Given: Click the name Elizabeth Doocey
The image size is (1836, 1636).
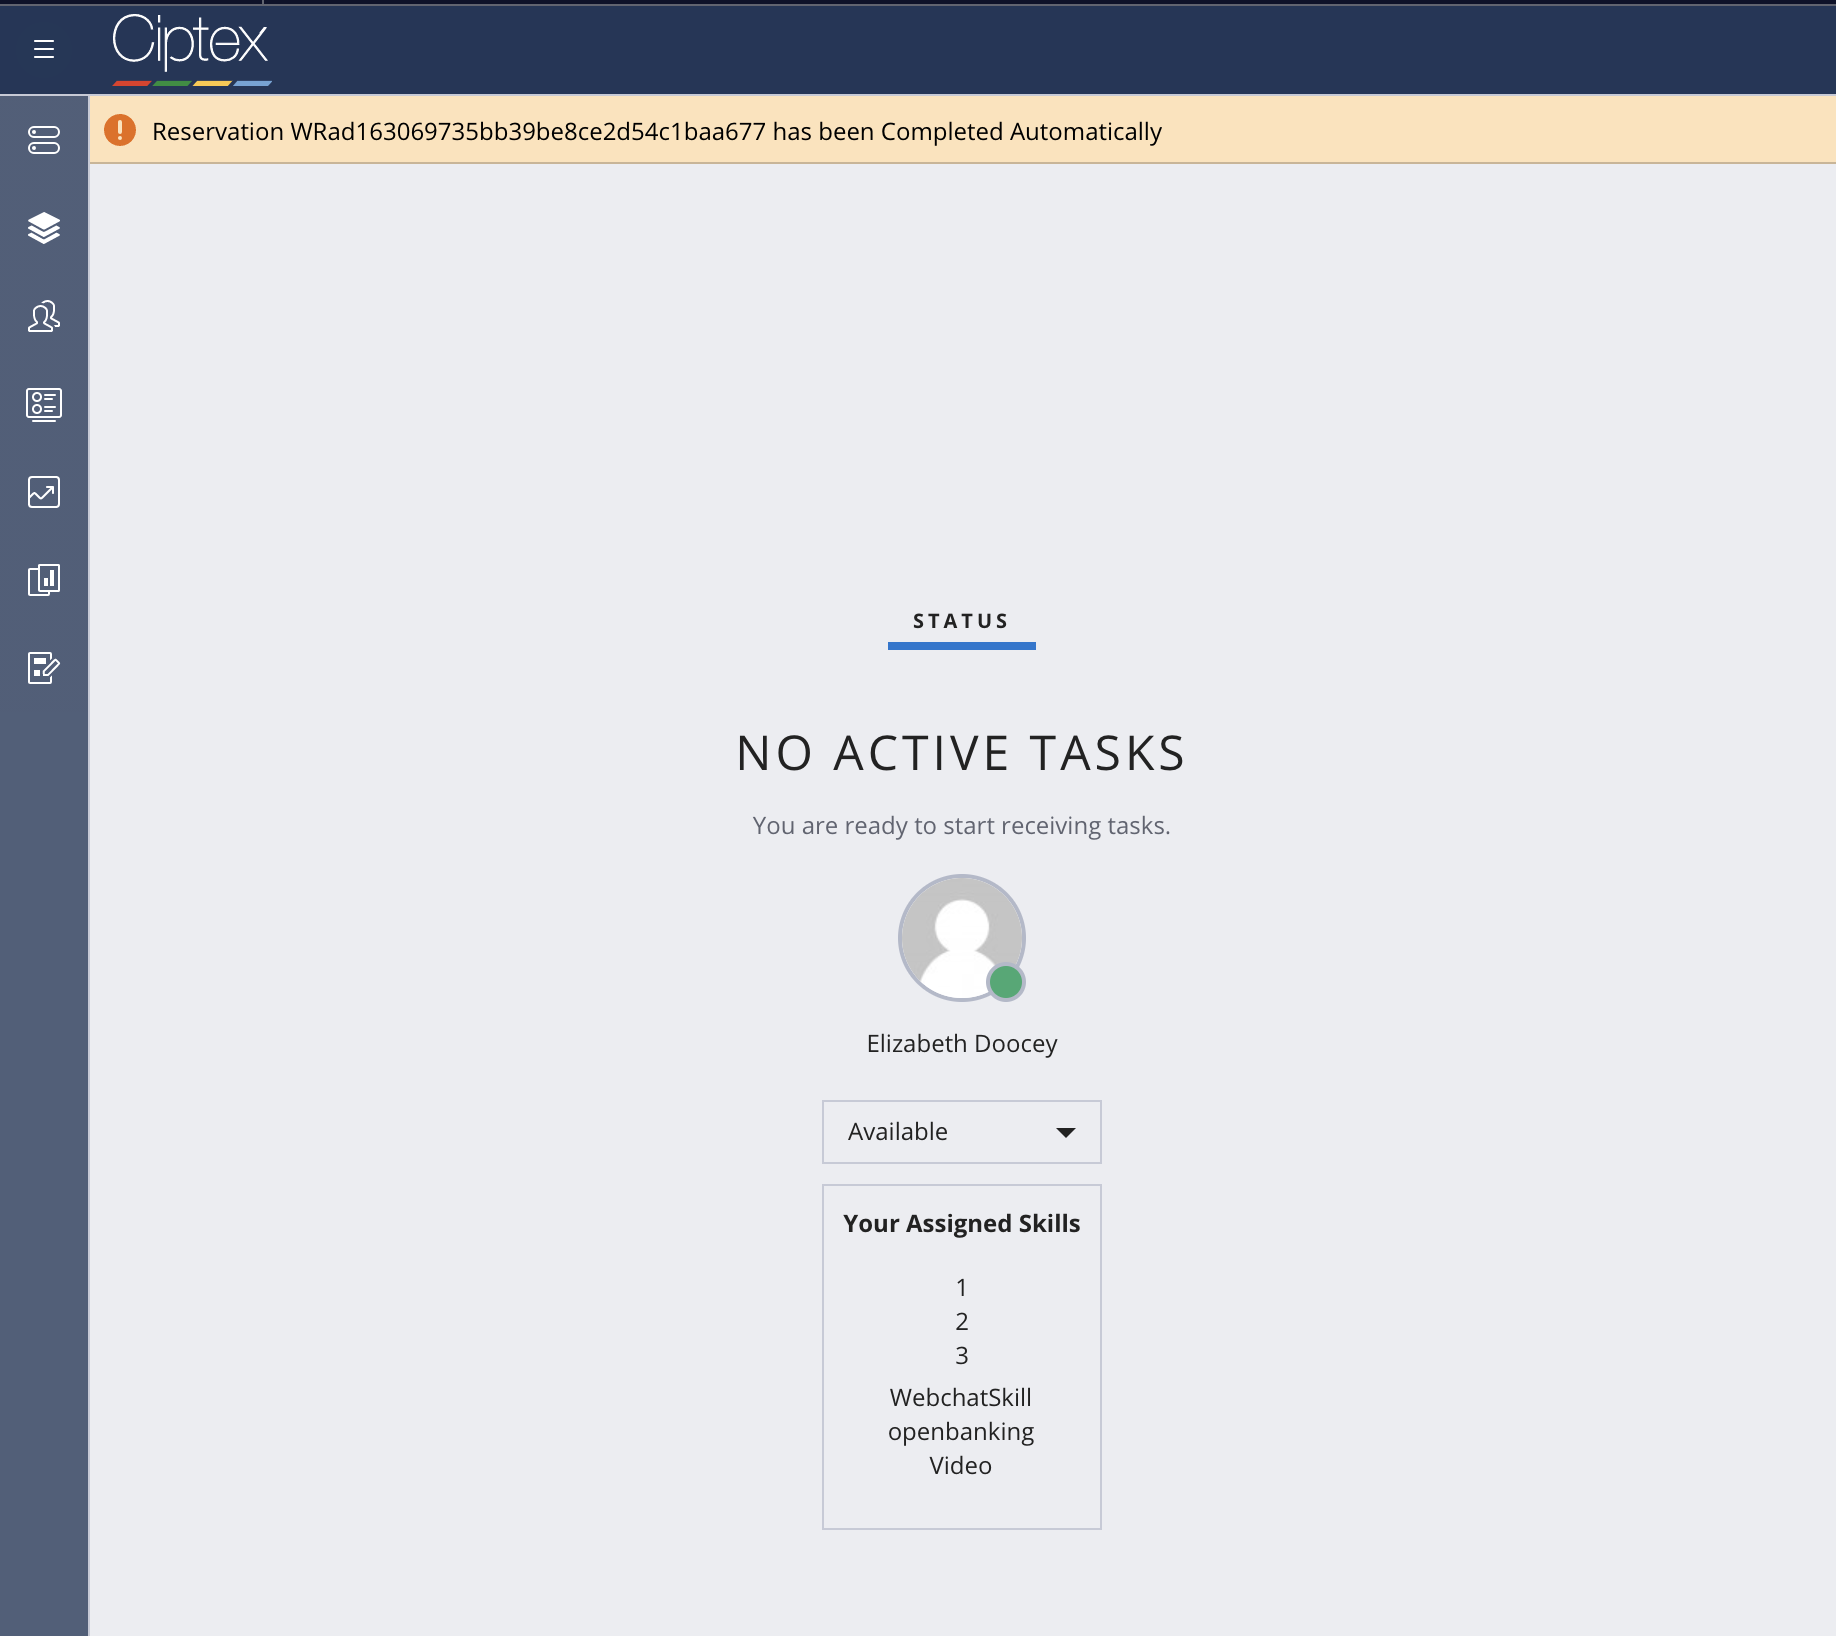Looking at the screenshot, I should [x=962, y=1044].
